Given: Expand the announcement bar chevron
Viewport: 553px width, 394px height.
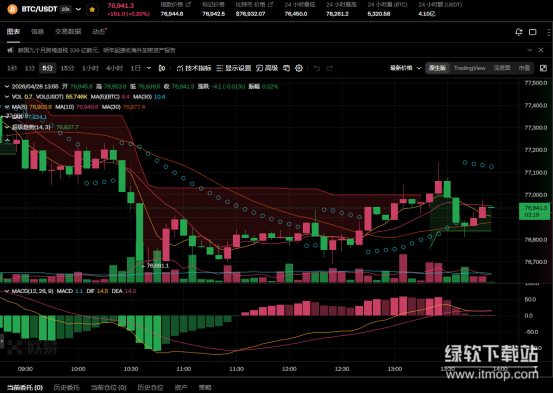Looking at the screenshot, I should 529,50.
